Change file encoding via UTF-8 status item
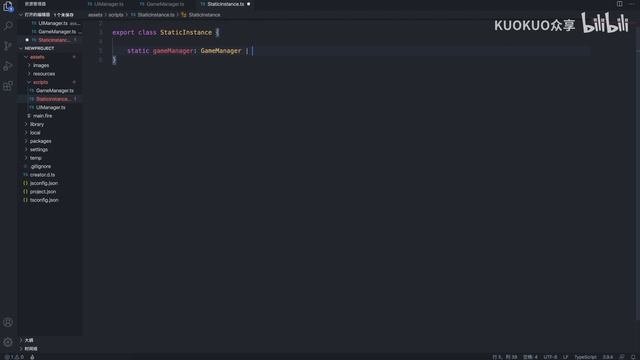 point(550,357)
